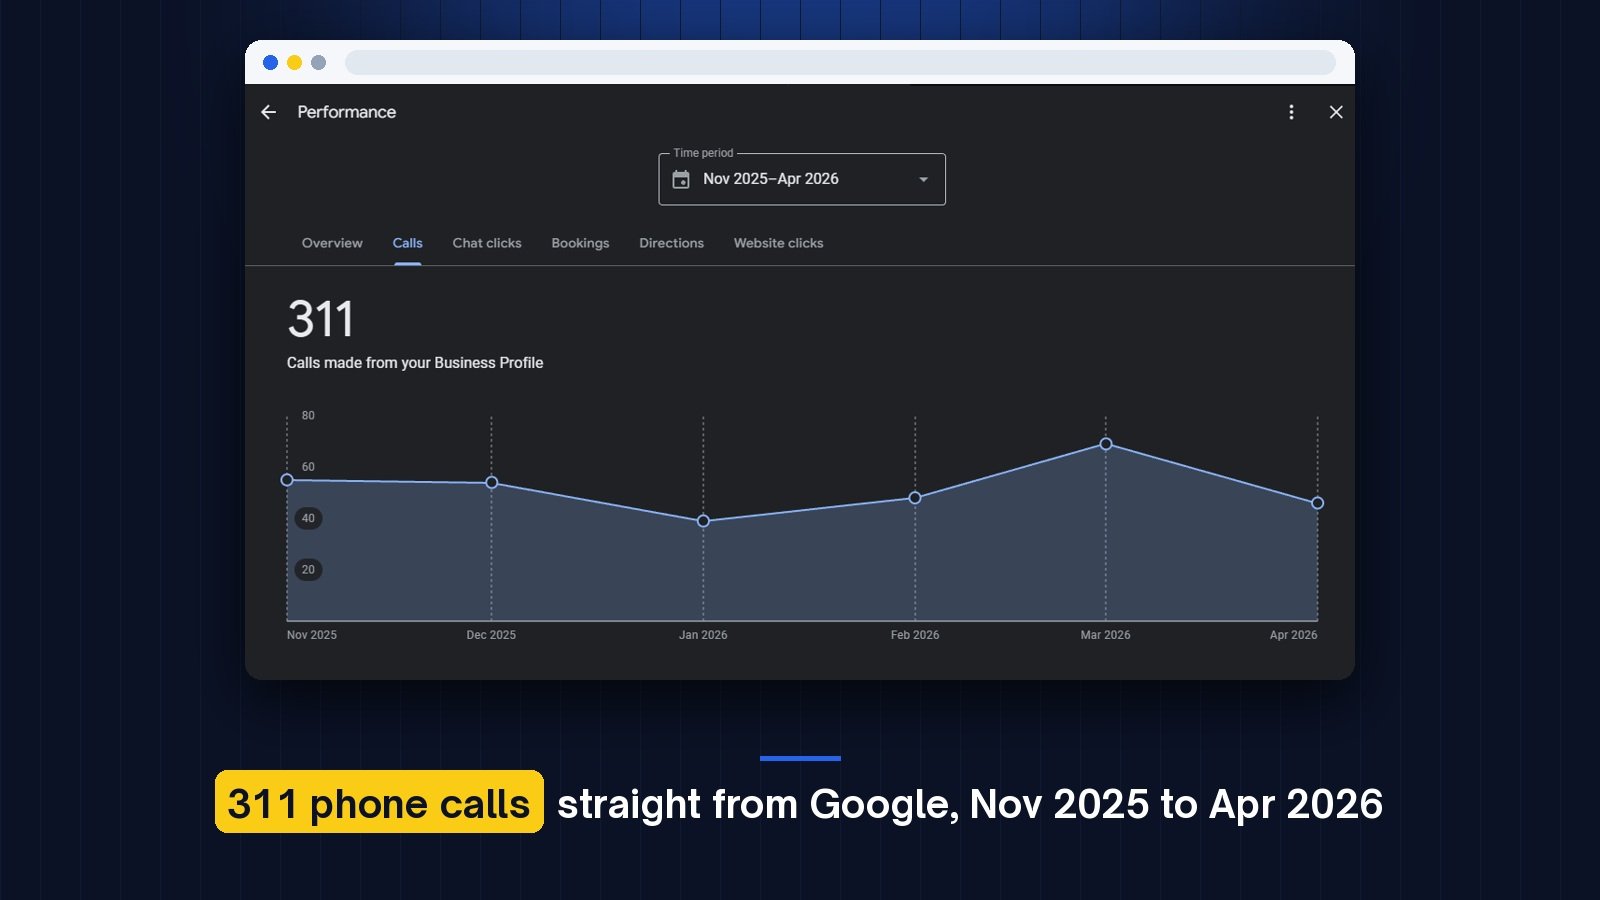Open the three-dot more options menu
This screenshot has width=1600, height=900.
coord(1291,112)
